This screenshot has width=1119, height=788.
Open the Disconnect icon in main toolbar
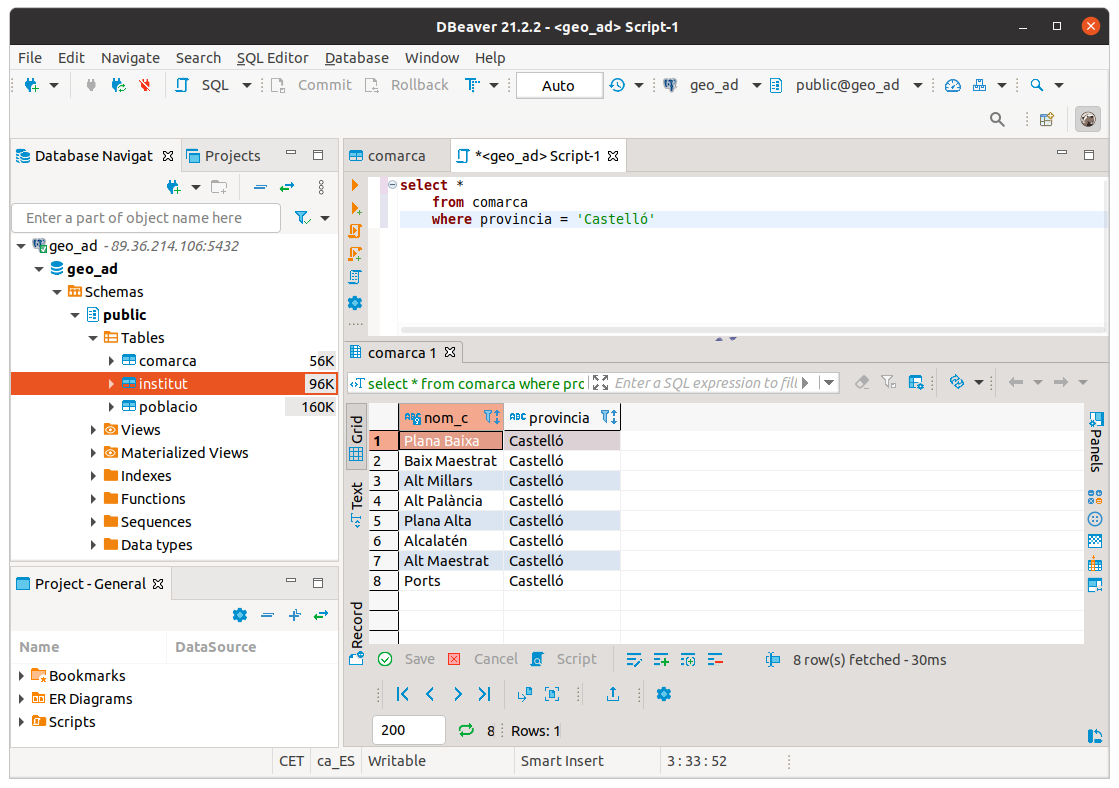145,85
